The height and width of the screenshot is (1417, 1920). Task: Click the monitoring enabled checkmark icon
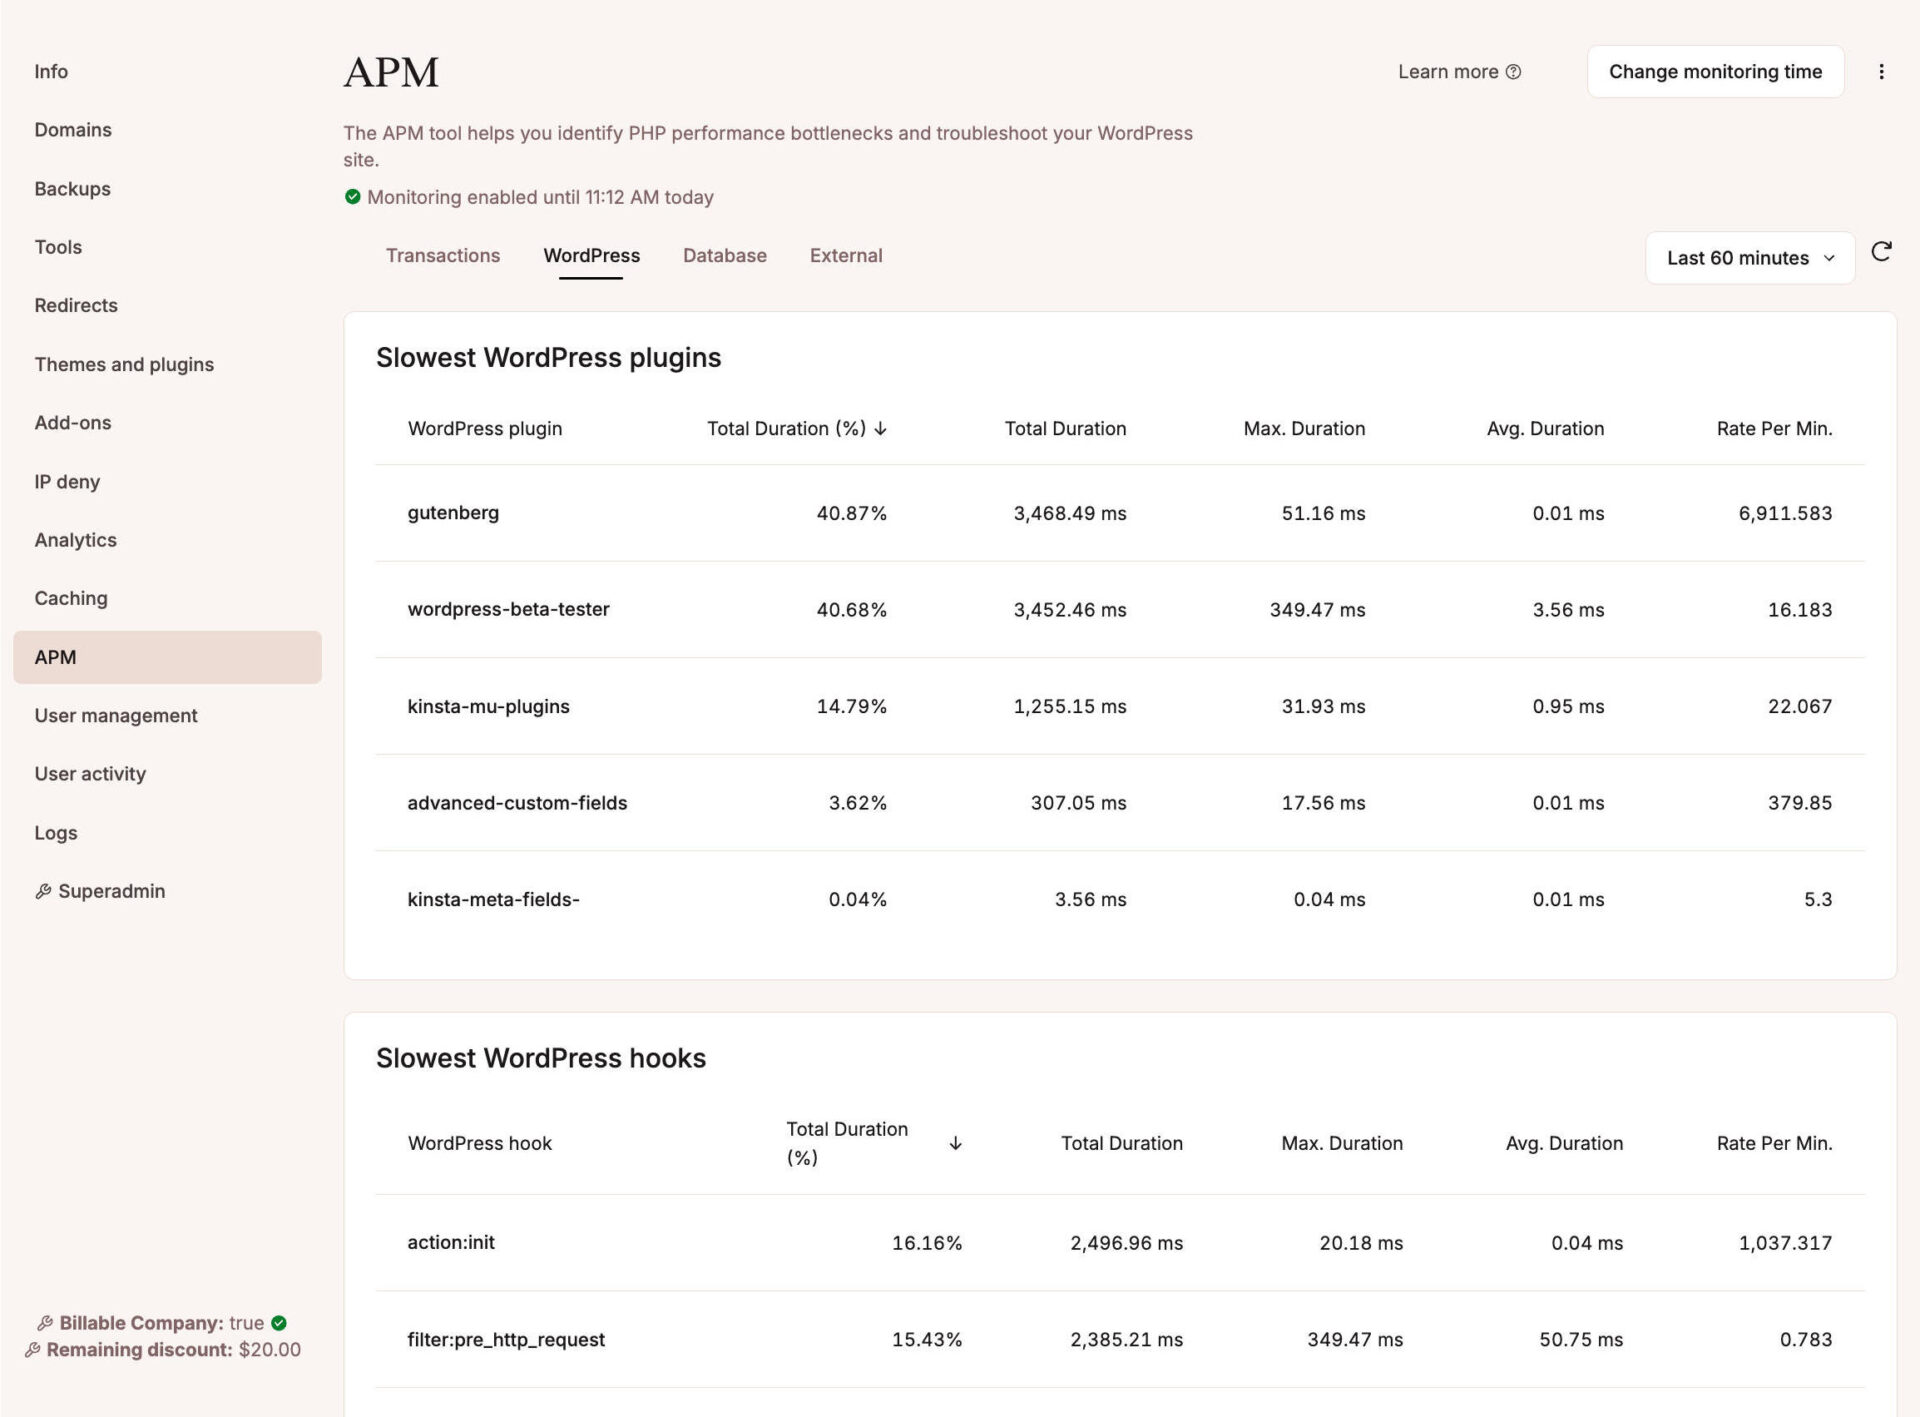tap(355, 197)
